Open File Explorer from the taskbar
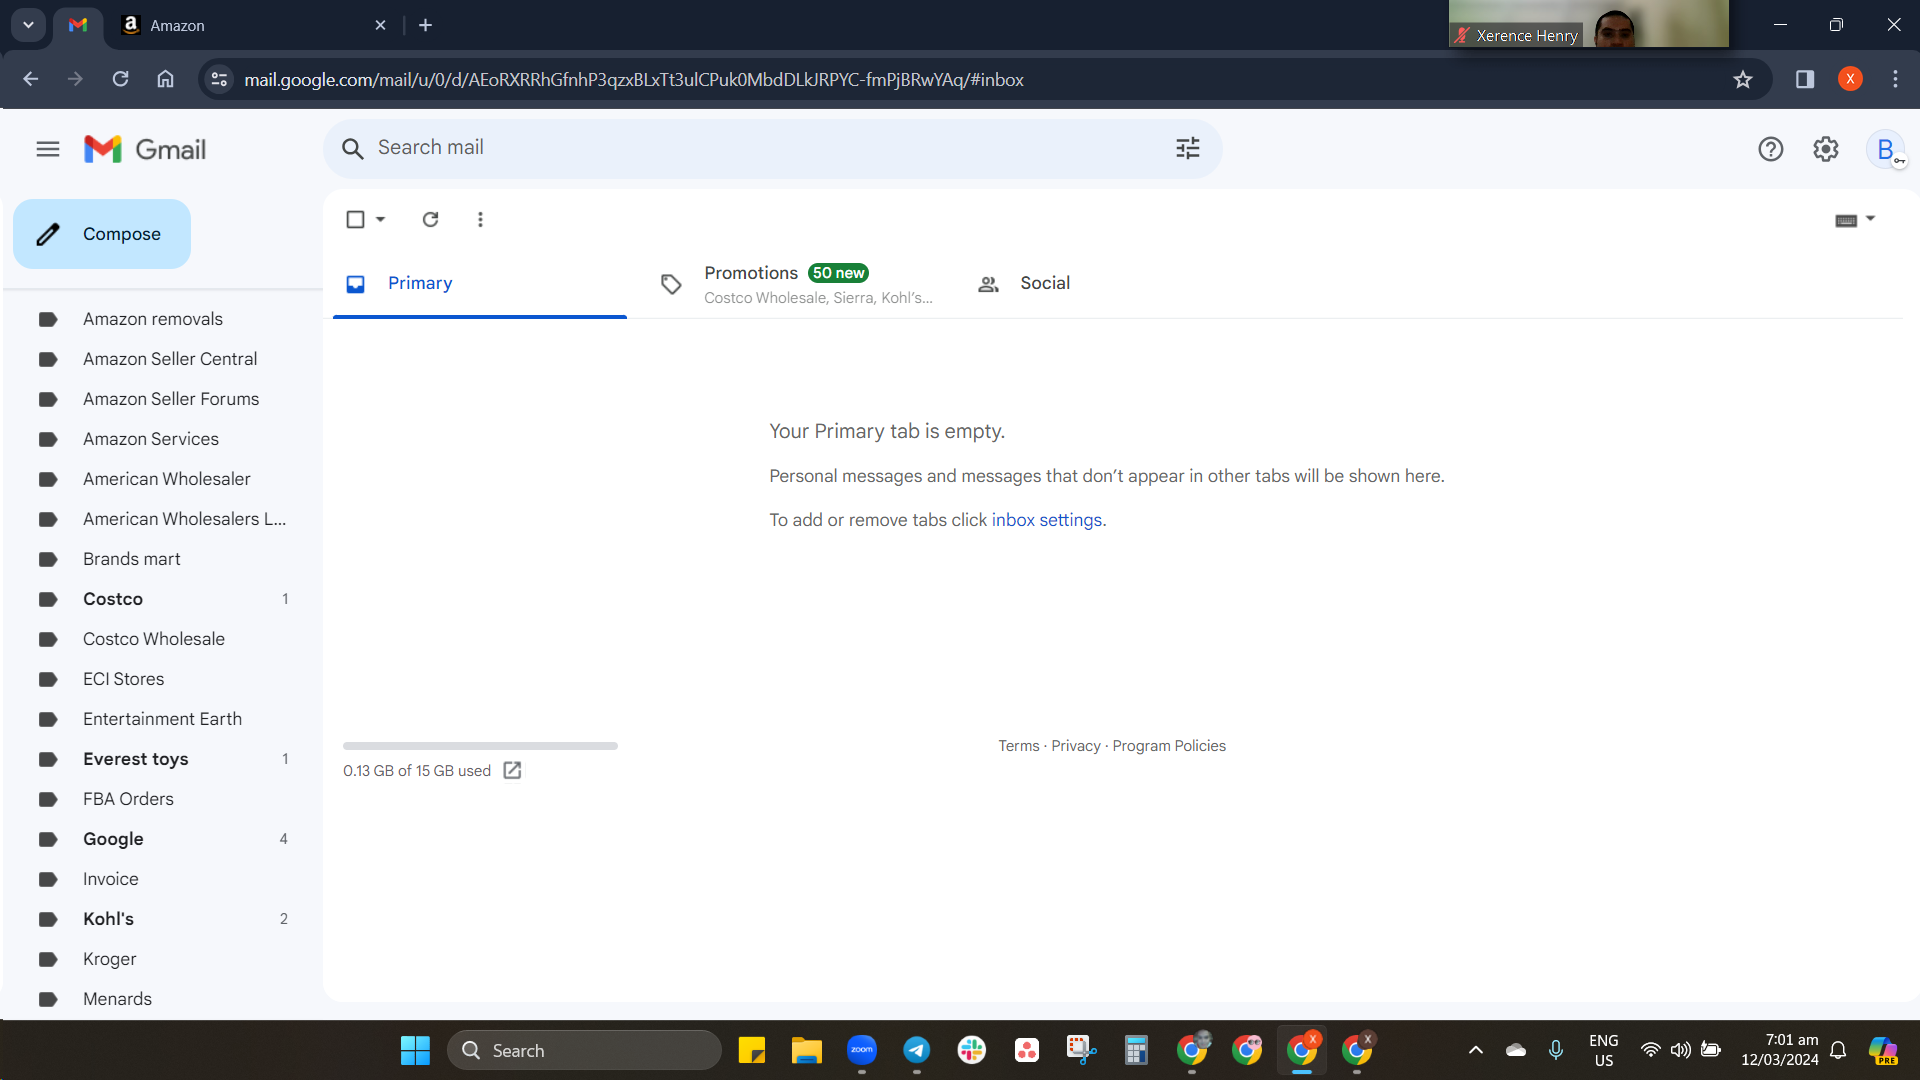This screenshot has height=1080, width=1920. pos(807,1050)
